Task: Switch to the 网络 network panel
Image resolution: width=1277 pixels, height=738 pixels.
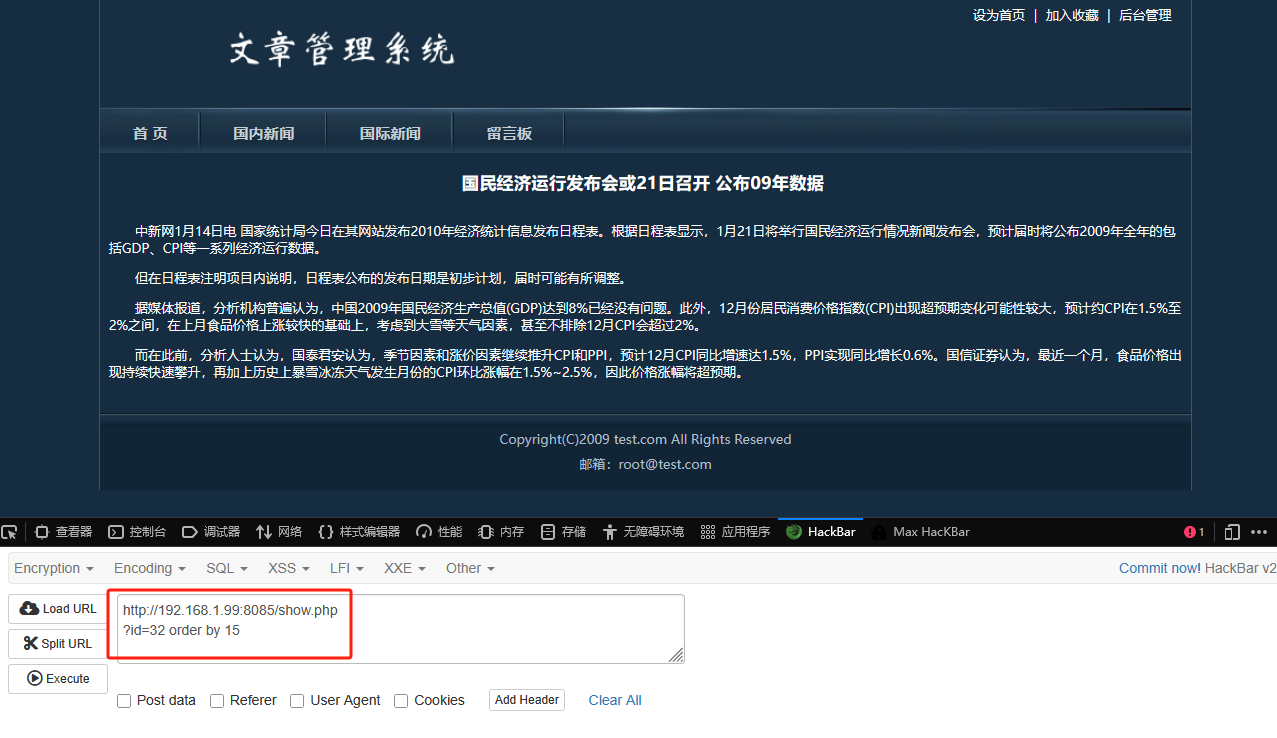Action: pyautogui.click(x=279, y=532)
